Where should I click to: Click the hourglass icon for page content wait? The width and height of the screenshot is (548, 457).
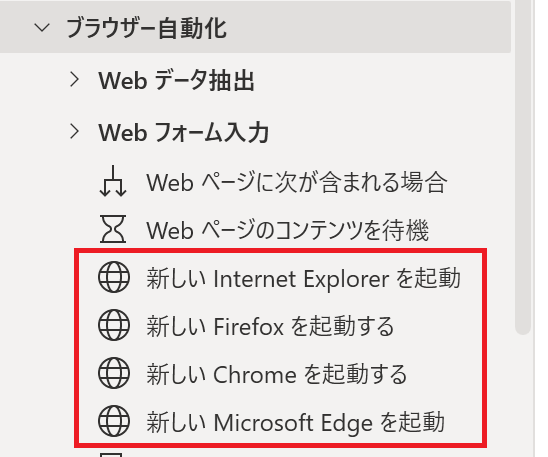click(x=113, y=229)
